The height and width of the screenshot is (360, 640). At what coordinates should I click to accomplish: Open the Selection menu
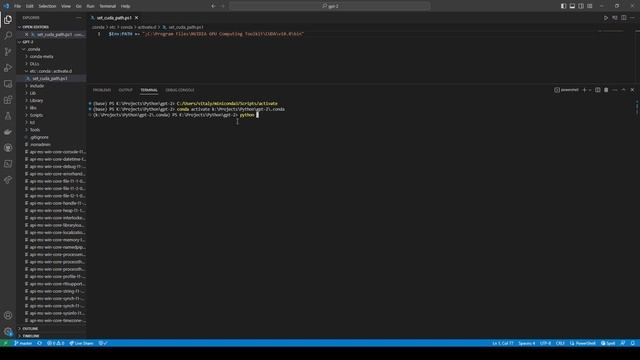[x=47, y=6]
